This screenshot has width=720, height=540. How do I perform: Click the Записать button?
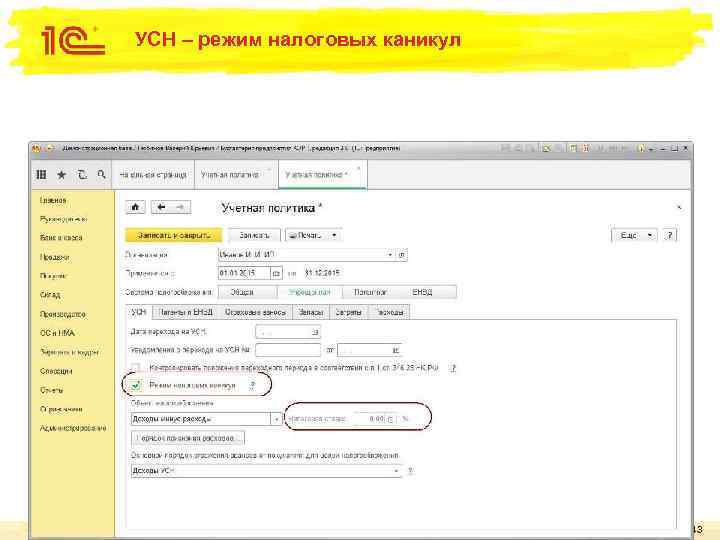point(254,235)
